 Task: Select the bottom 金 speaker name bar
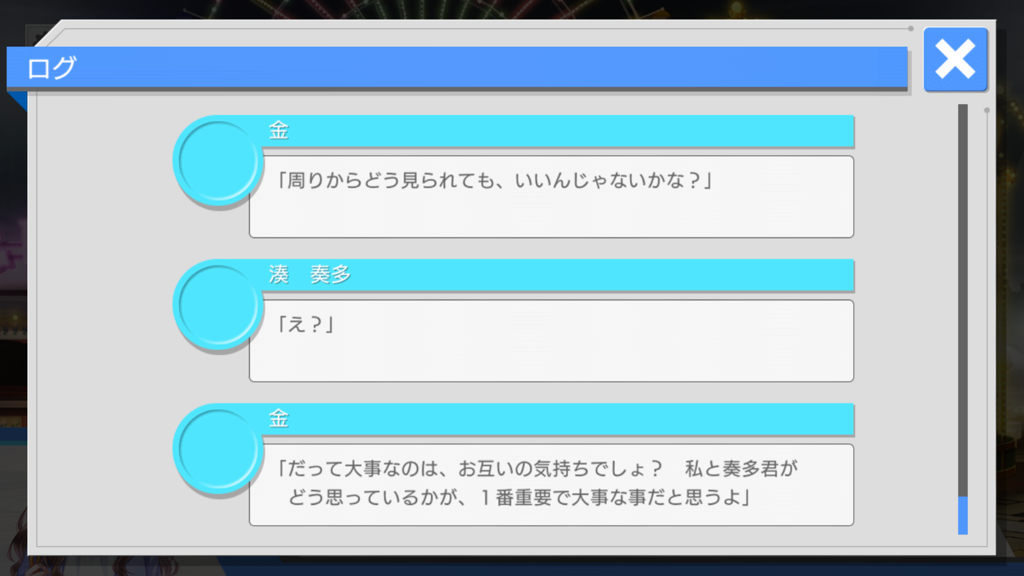pos(555,419)
